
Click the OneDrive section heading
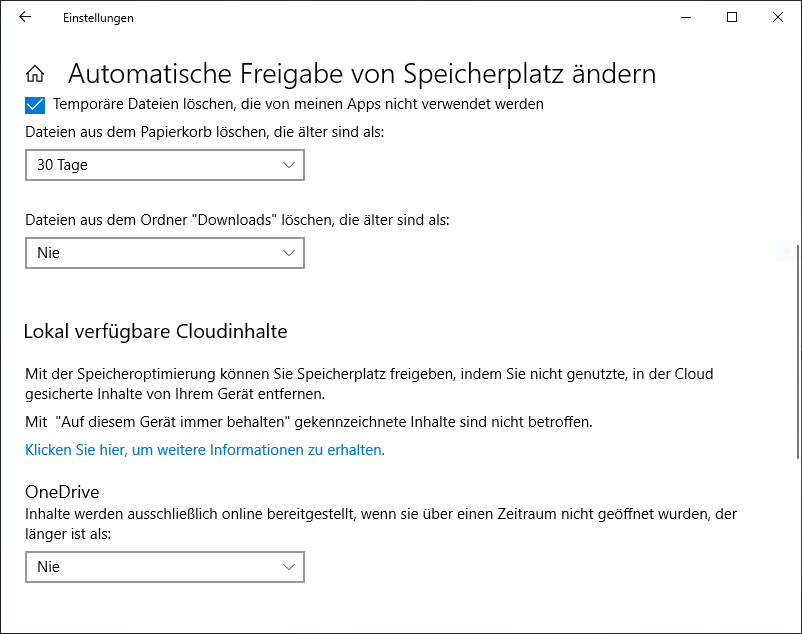coord(62,492)
